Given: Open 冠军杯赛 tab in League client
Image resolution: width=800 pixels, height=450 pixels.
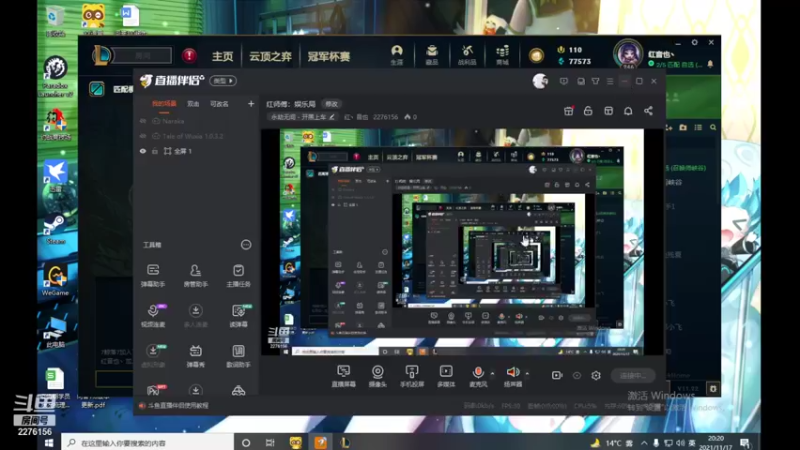Looking at the screenshot, I should tap(329, 56).
